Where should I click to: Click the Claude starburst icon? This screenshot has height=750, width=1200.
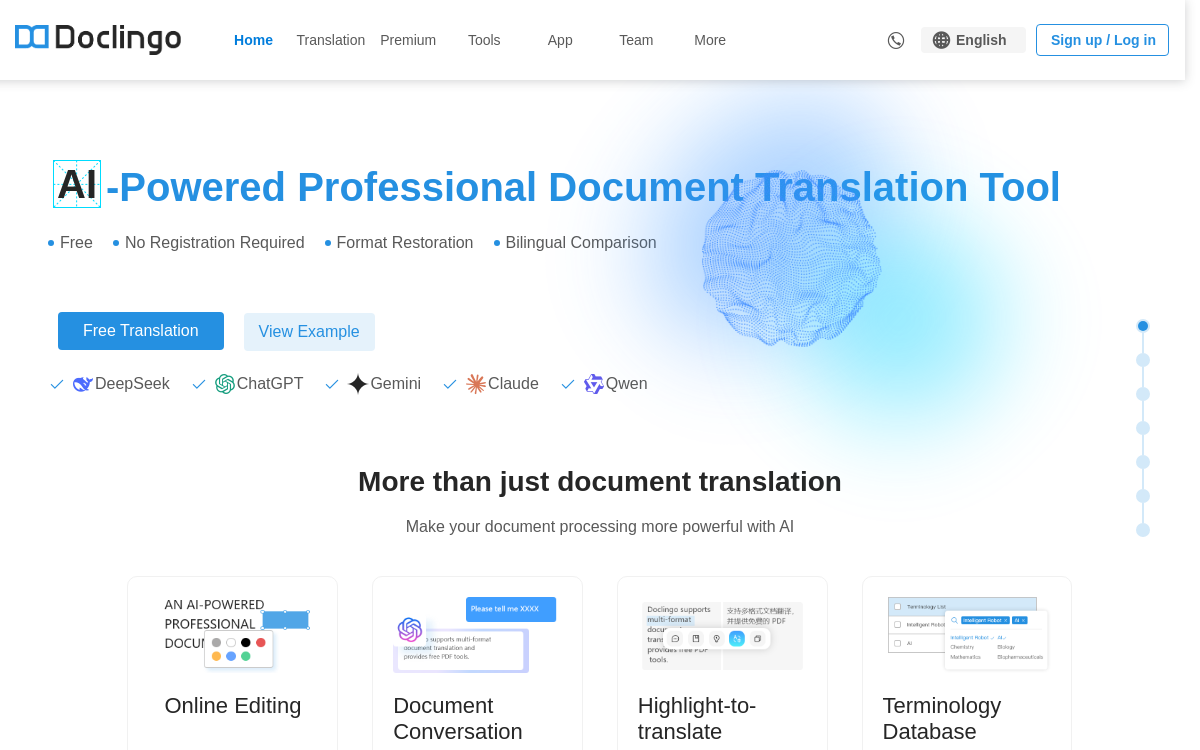click(x=476, y=384)
